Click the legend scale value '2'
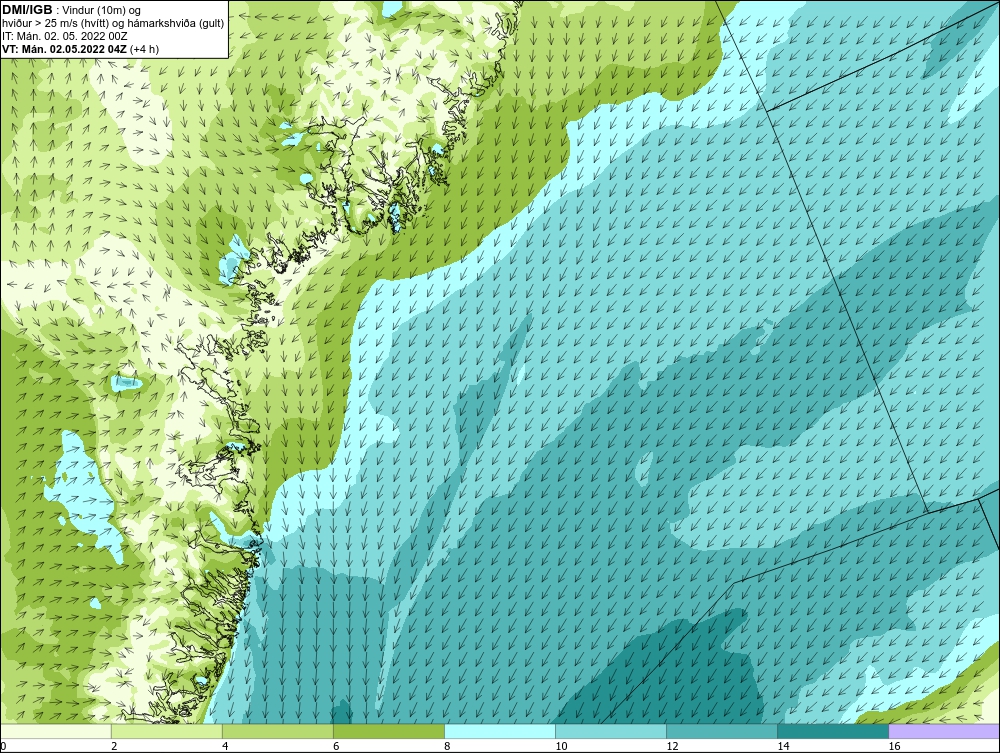Screen dimensions: 1000x753 [114, 746]
